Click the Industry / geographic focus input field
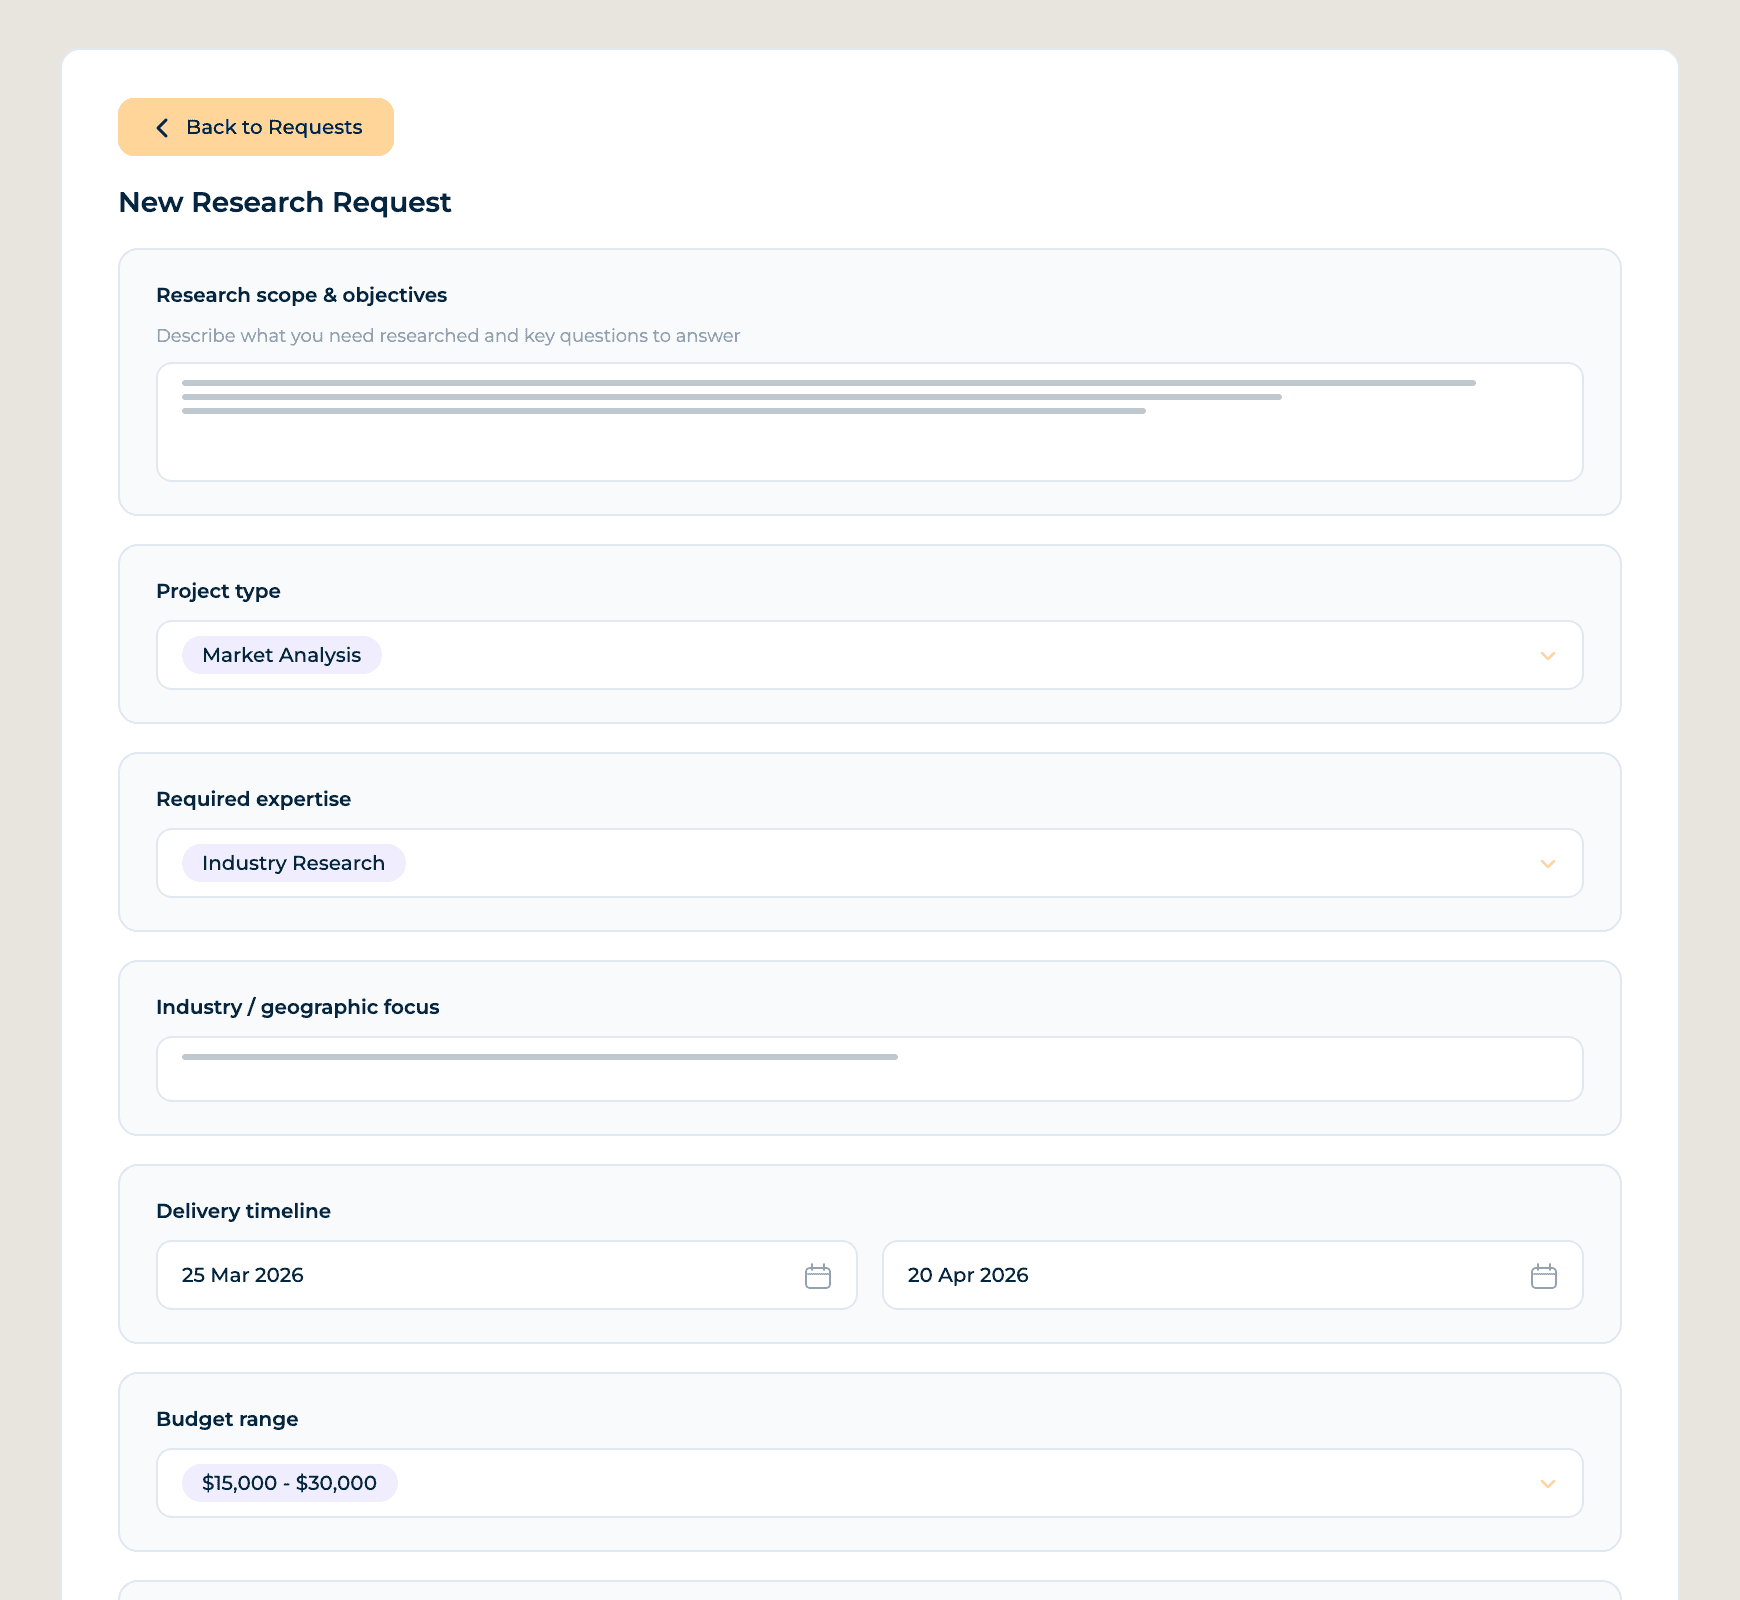The image size is (1740, 1600). pyautogui.click(x=870, y=1069)
